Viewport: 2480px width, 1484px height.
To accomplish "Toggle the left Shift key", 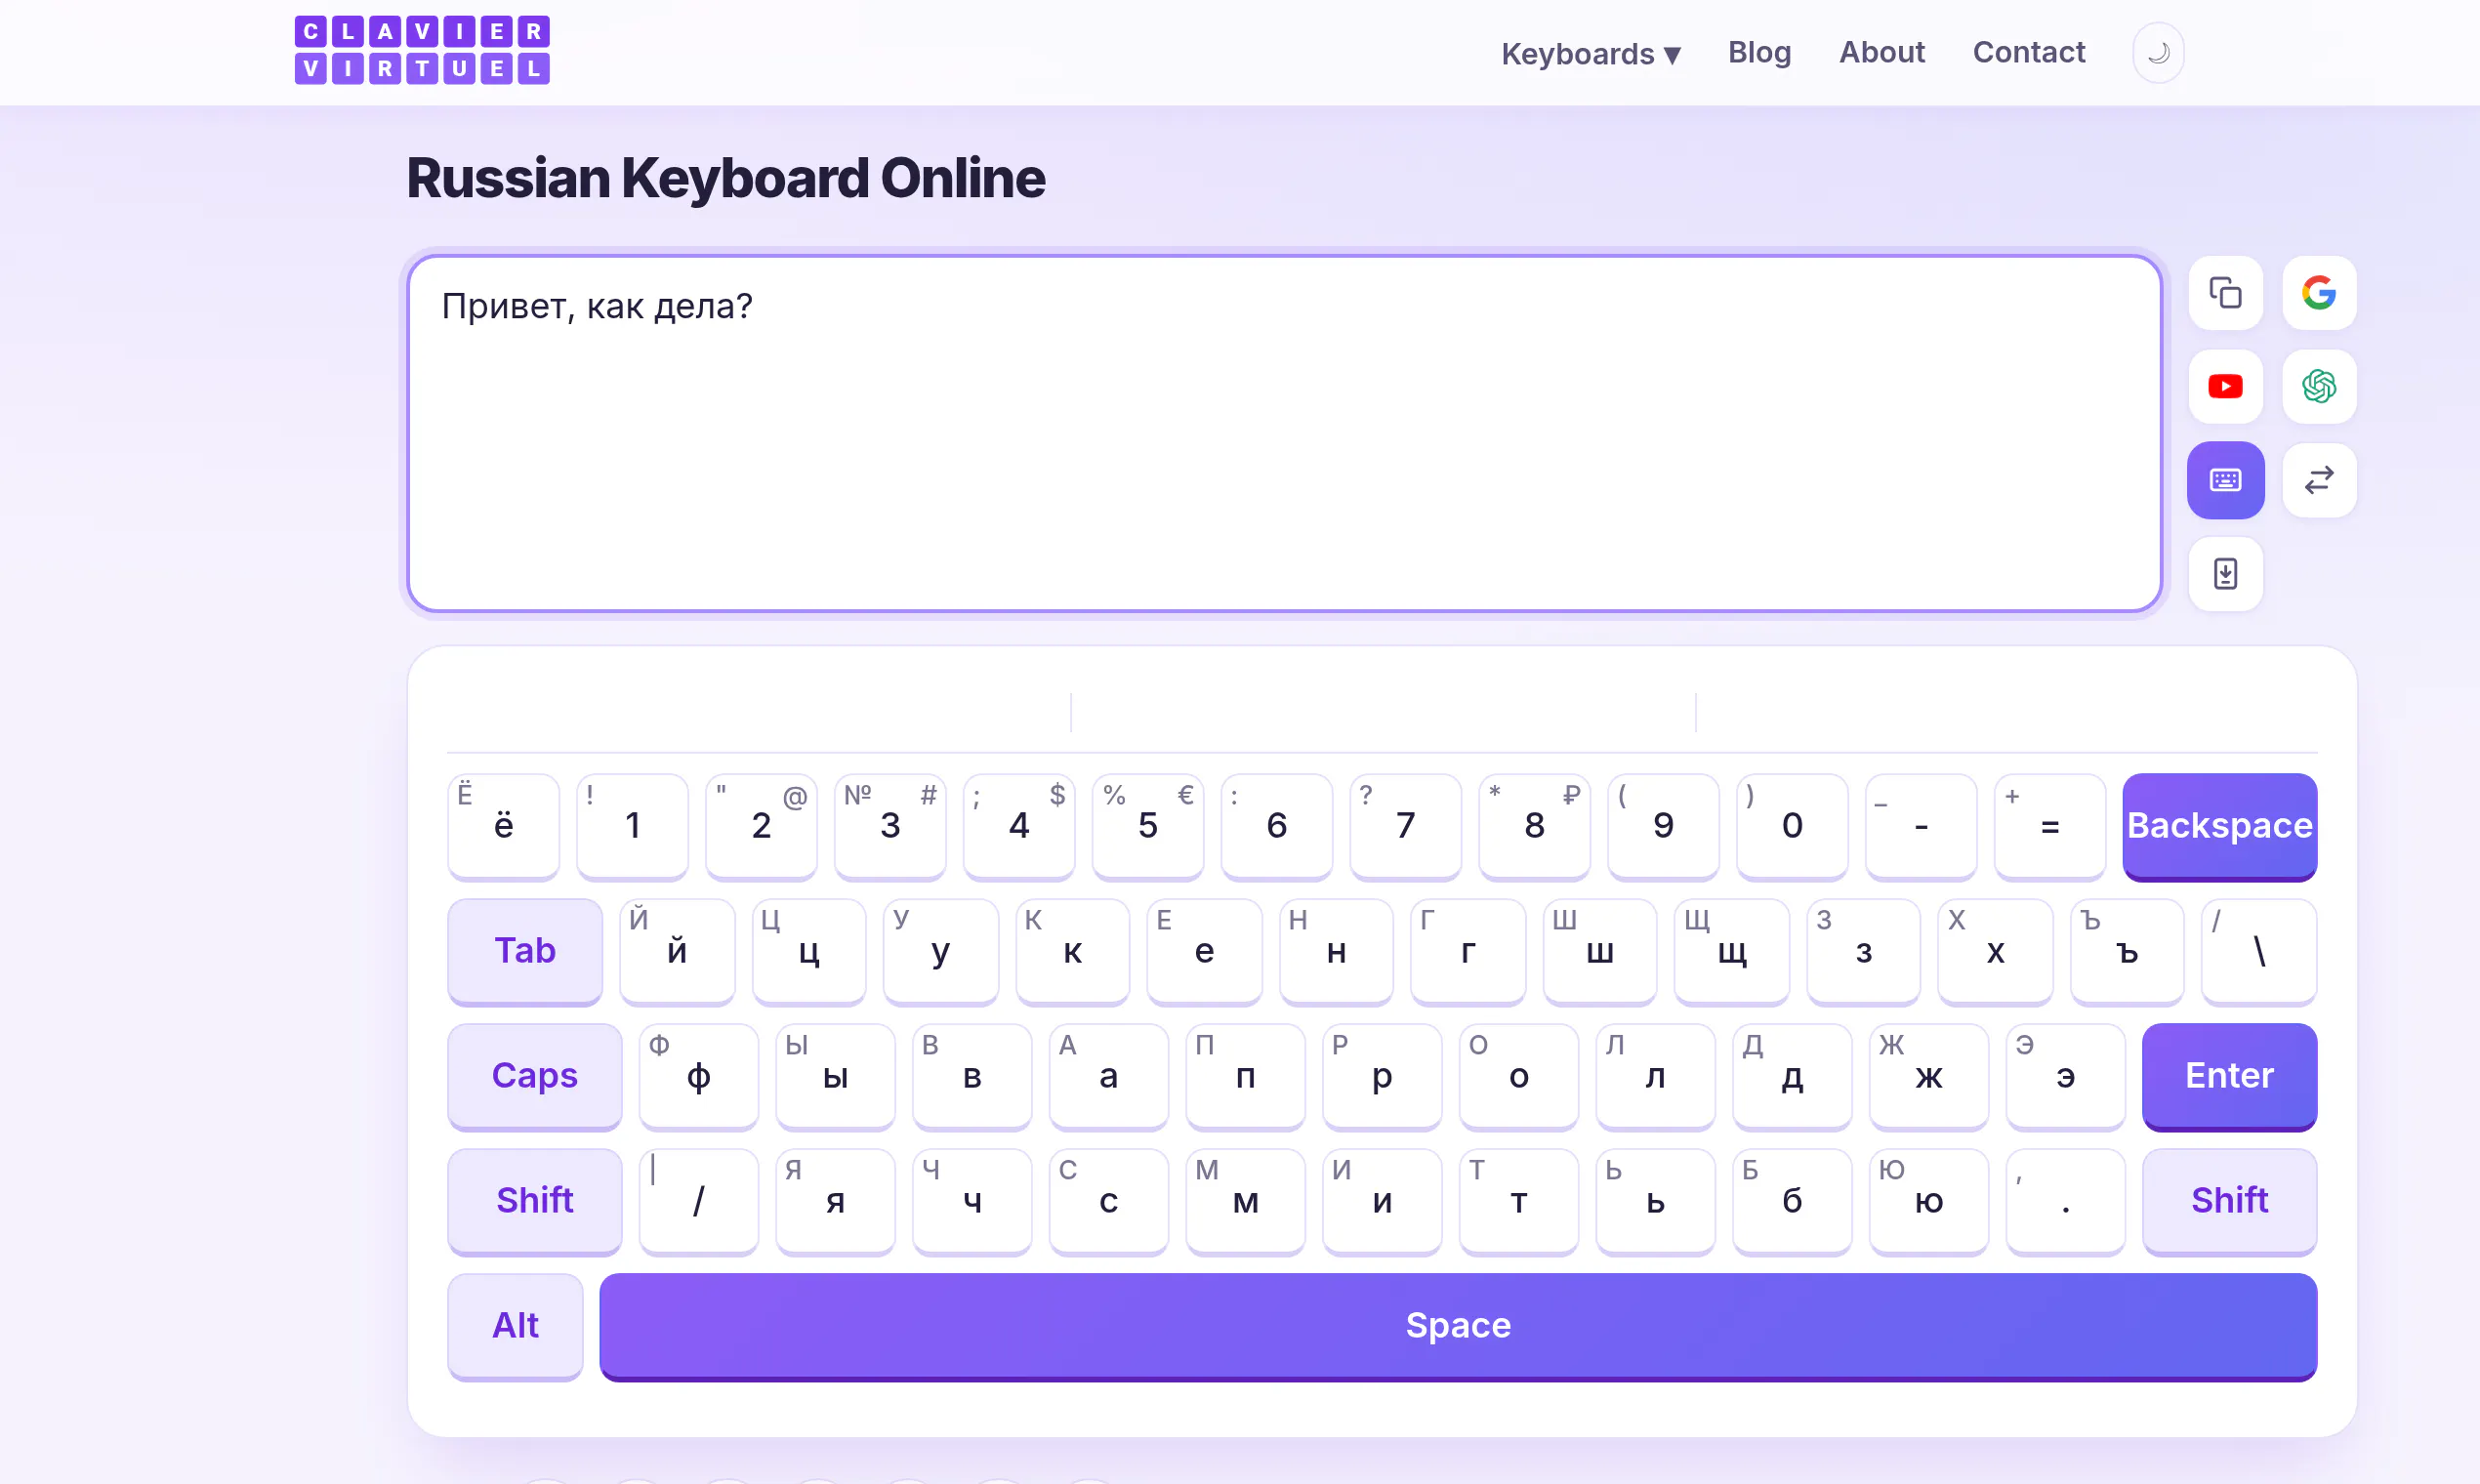I will pos(534,1201).
